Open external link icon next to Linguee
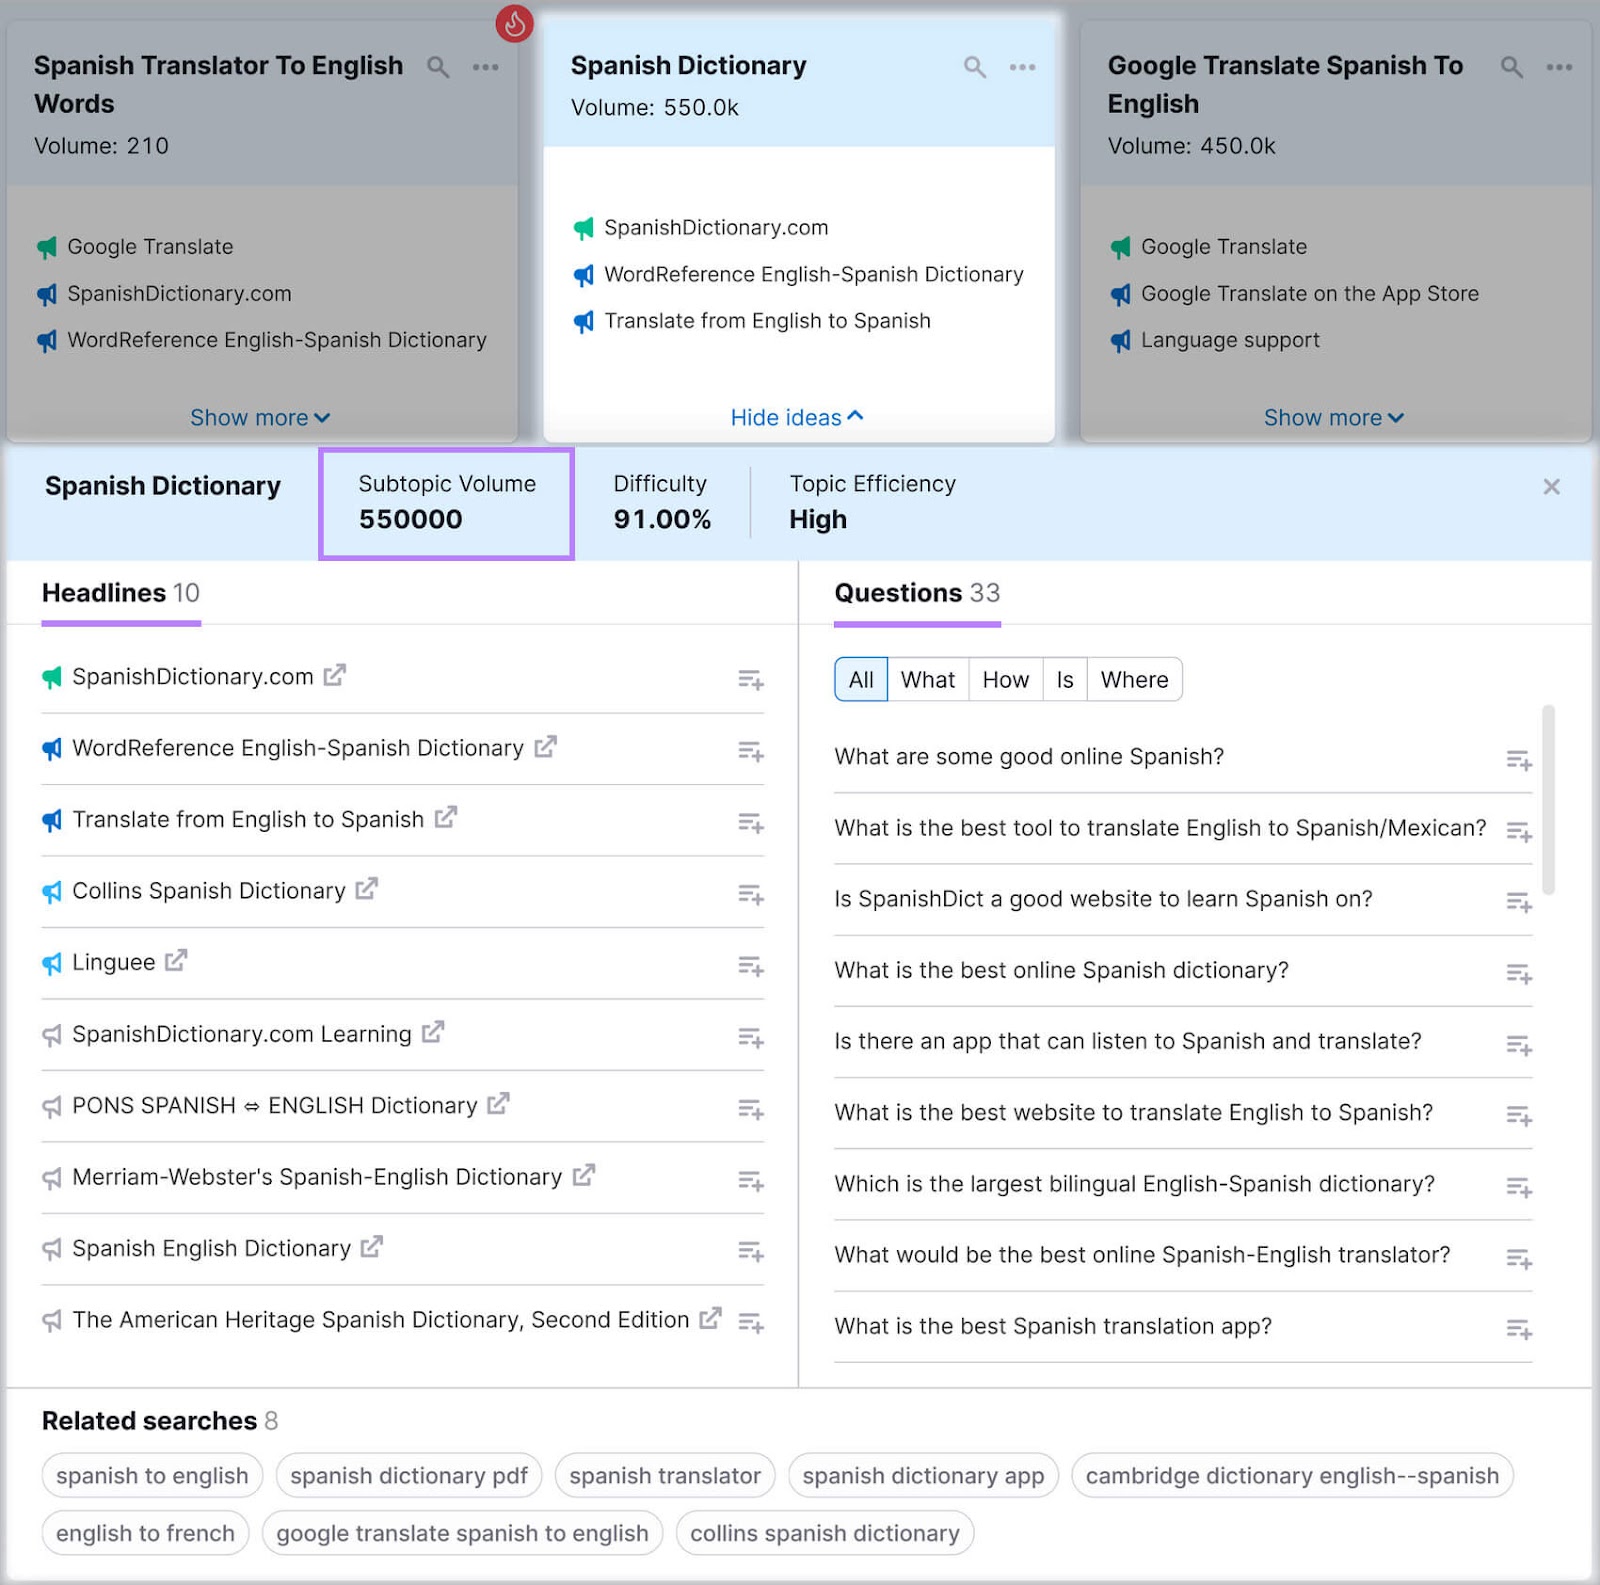This screenshot has width=1600, height=1585. coord(176,959)
